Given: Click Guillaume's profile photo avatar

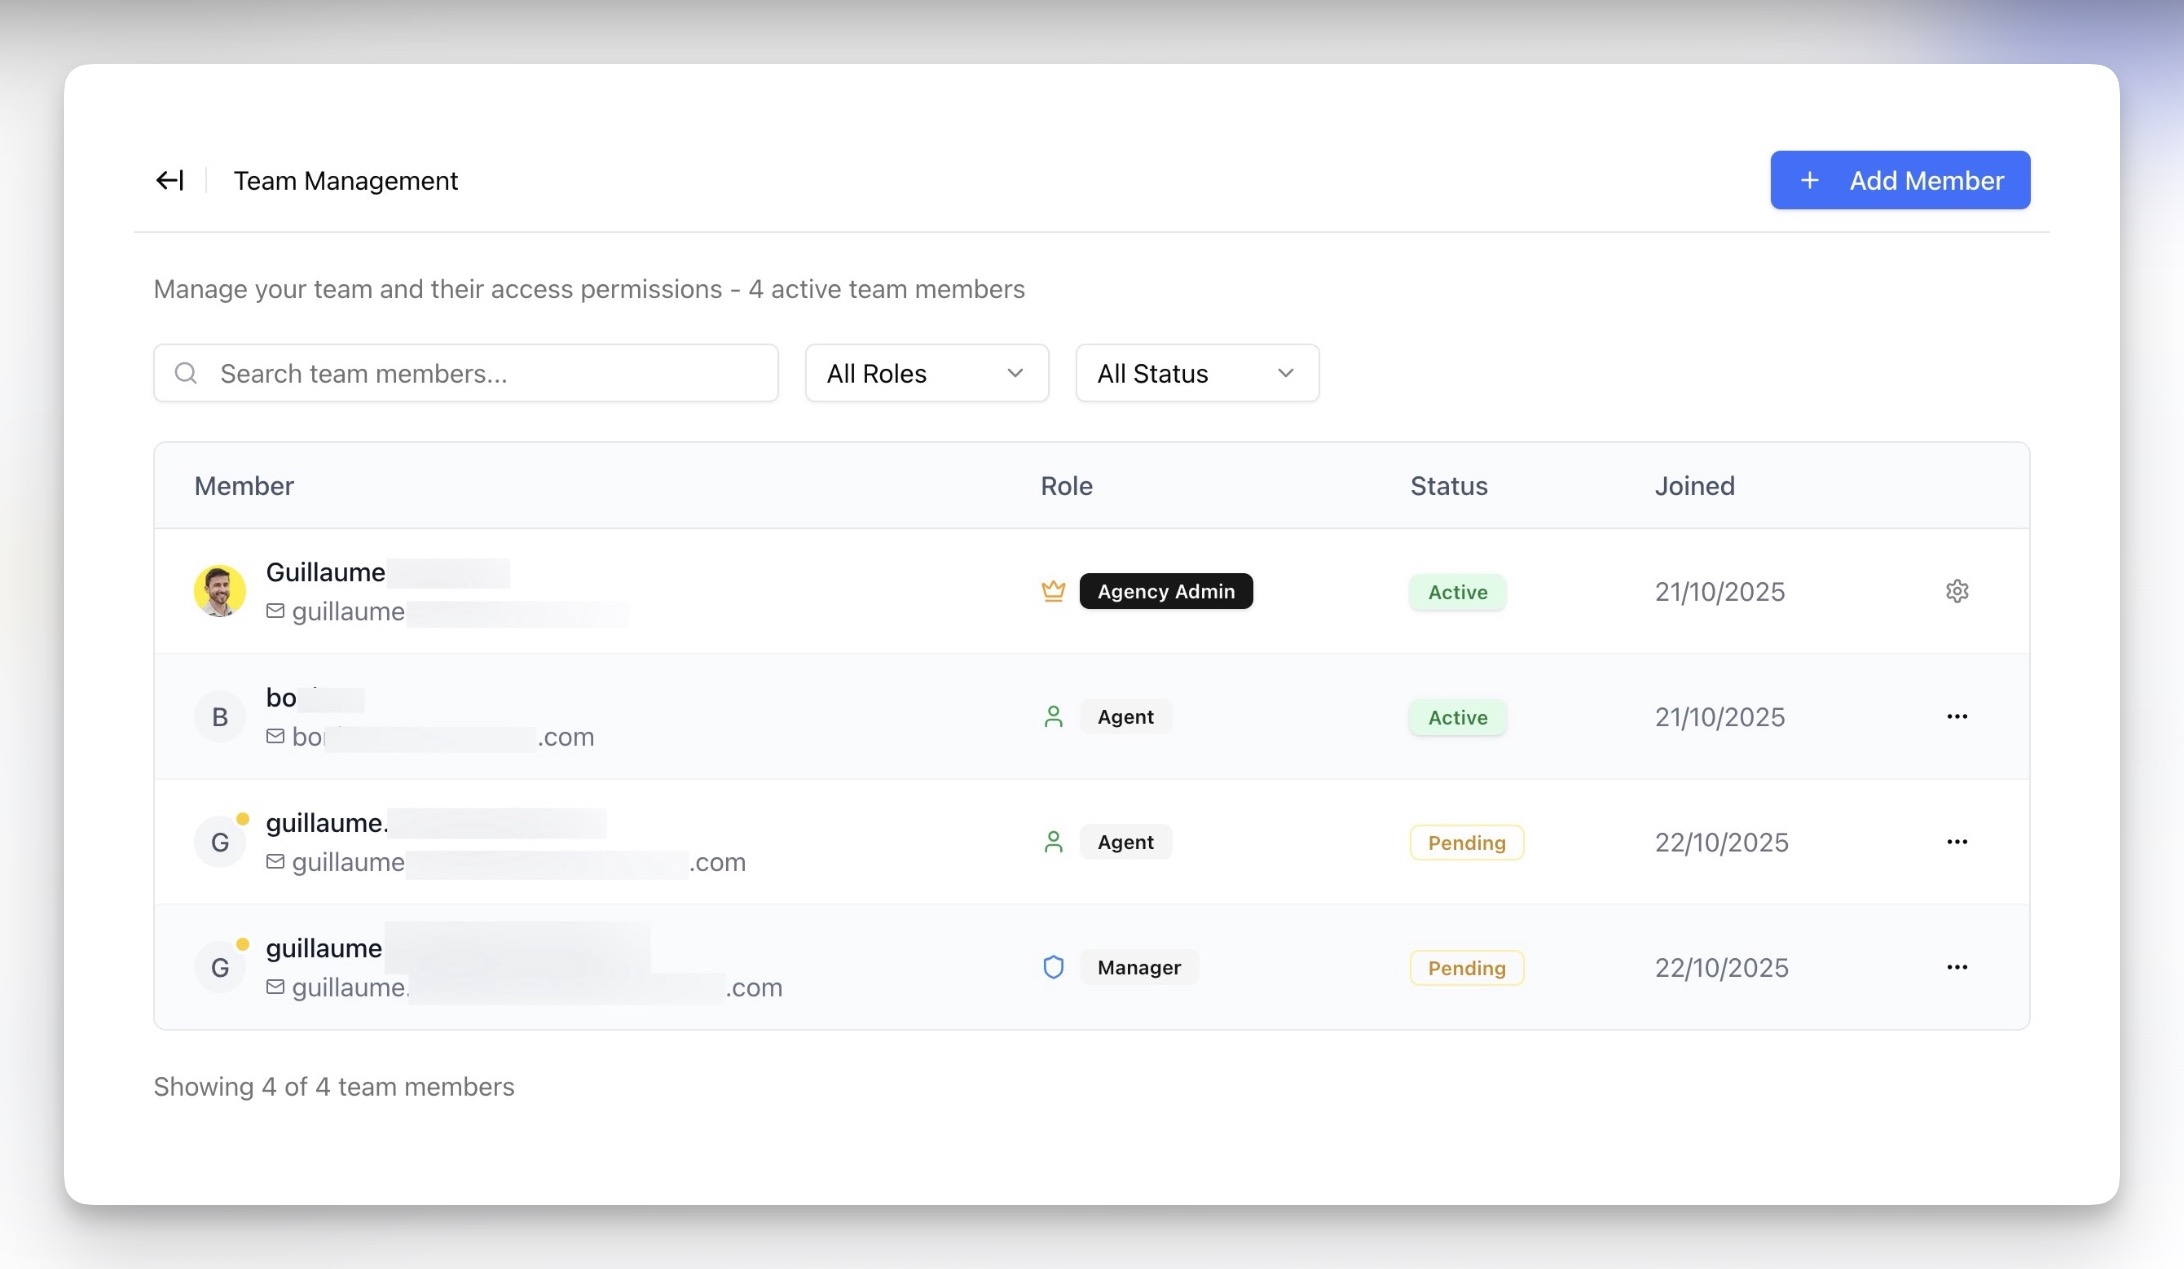Looking at the screenshot, I should [x=220, y=591].
